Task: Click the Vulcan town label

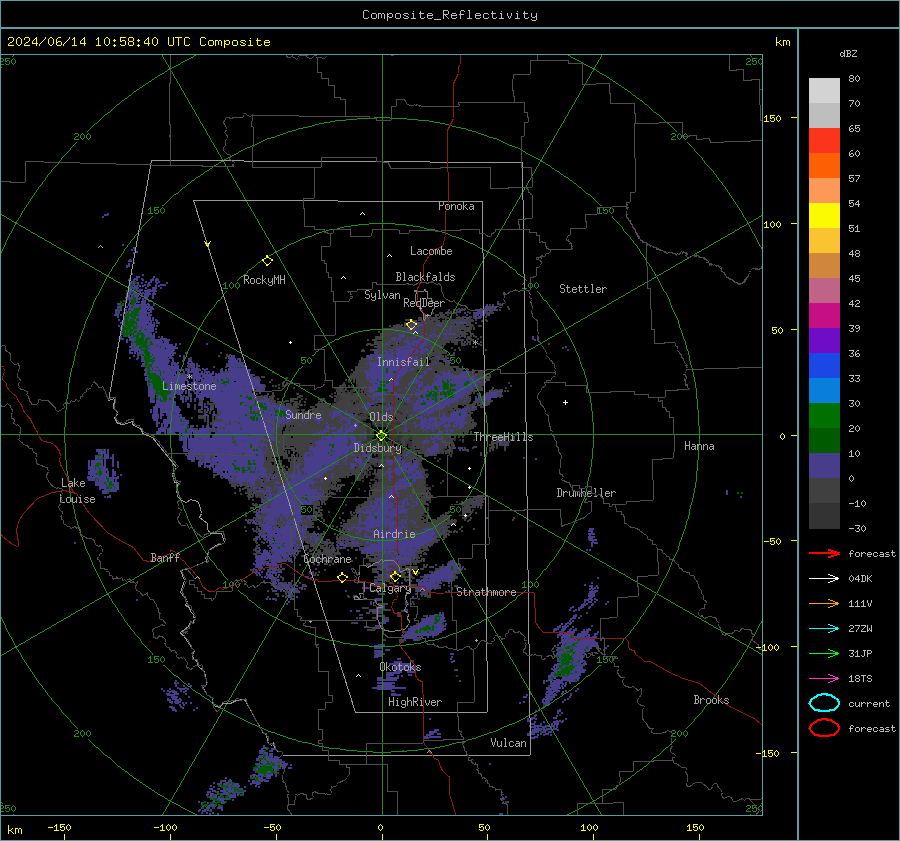Action: click(509, 743)
